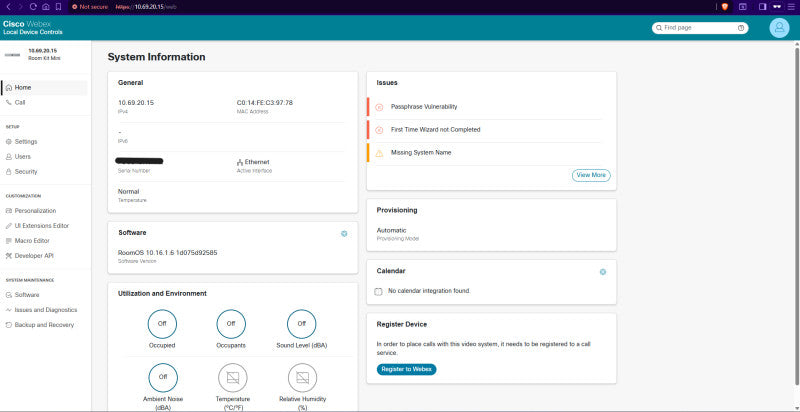This screenshot has width=800, height=412.
Task: Open Issues and Diagnostics
Action: pos(45,310)
